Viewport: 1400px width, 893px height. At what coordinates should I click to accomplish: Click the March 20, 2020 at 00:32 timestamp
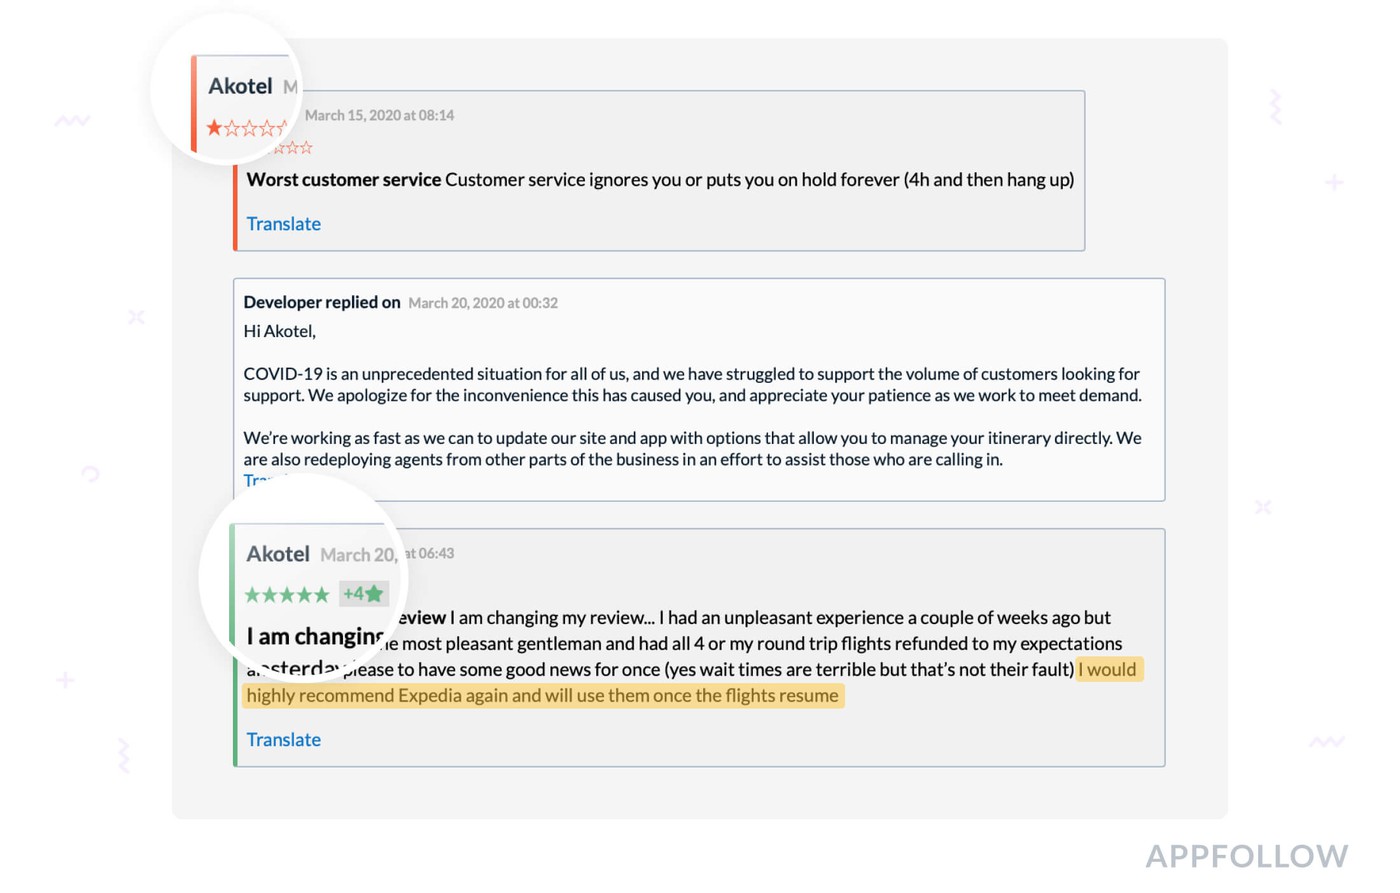[x=483, y=303]
